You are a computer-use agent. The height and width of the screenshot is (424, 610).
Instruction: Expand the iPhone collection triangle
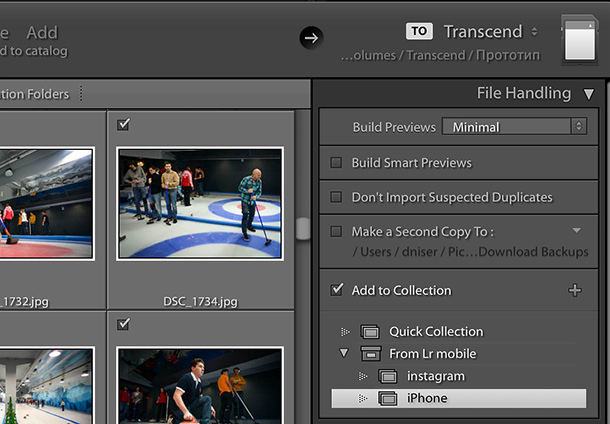(363, 398)
